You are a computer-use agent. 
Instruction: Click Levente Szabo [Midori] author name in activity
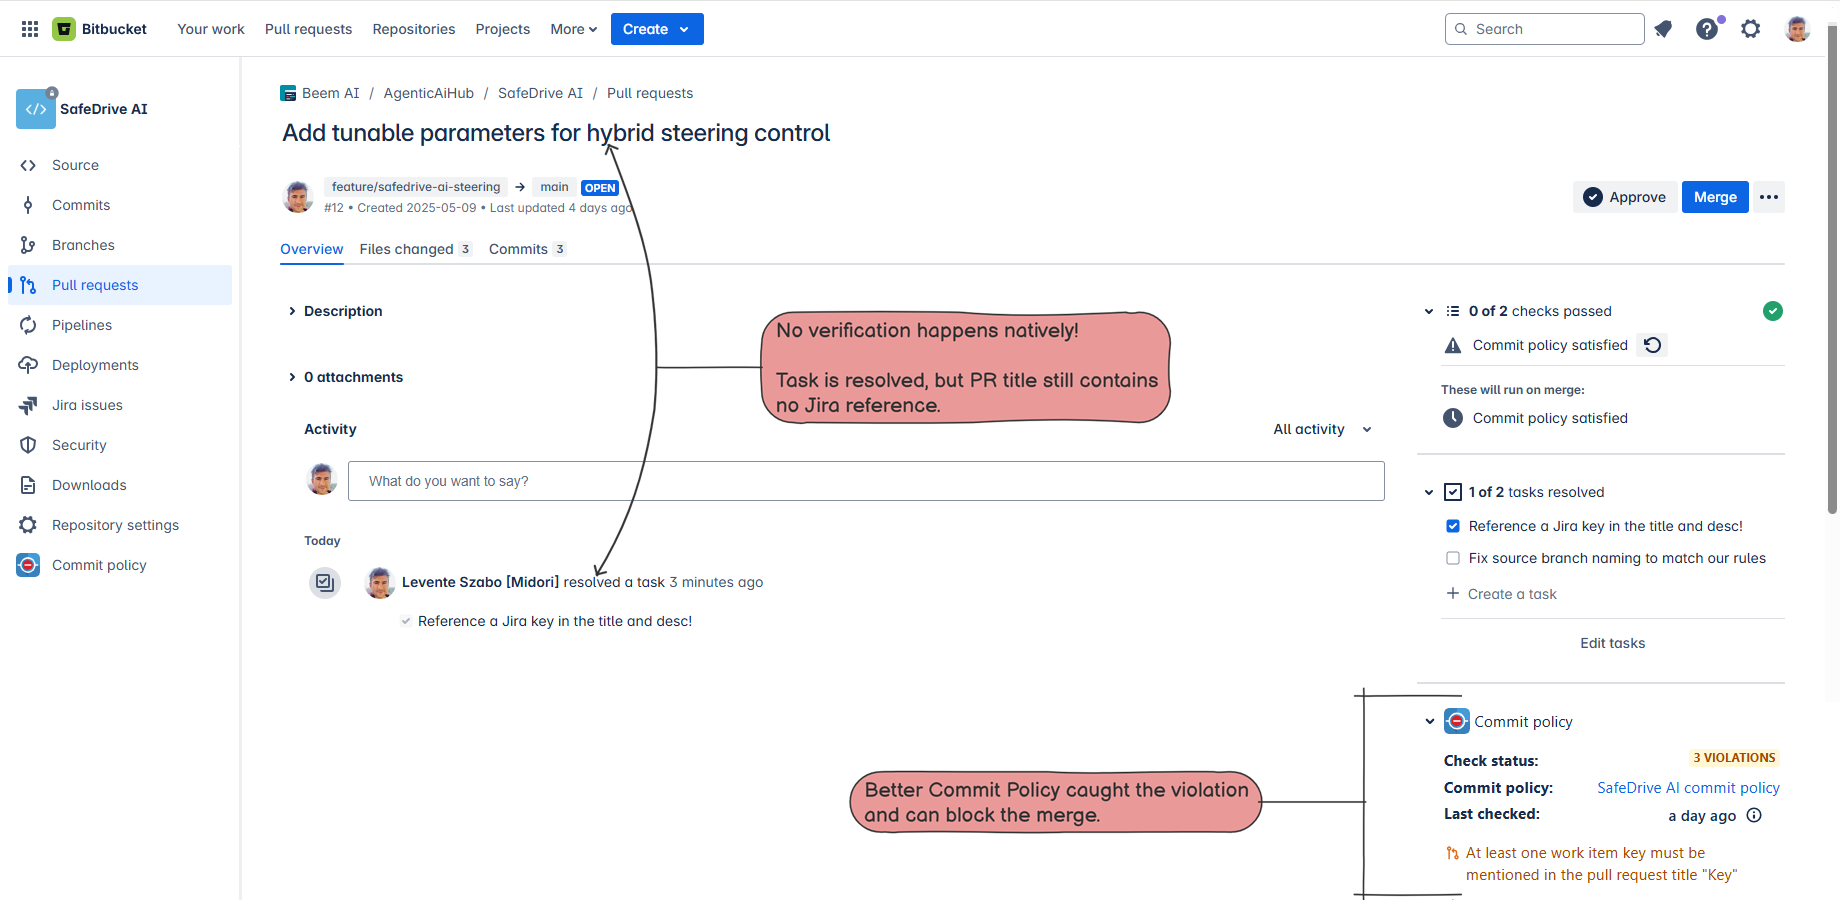tap(480, 582)
